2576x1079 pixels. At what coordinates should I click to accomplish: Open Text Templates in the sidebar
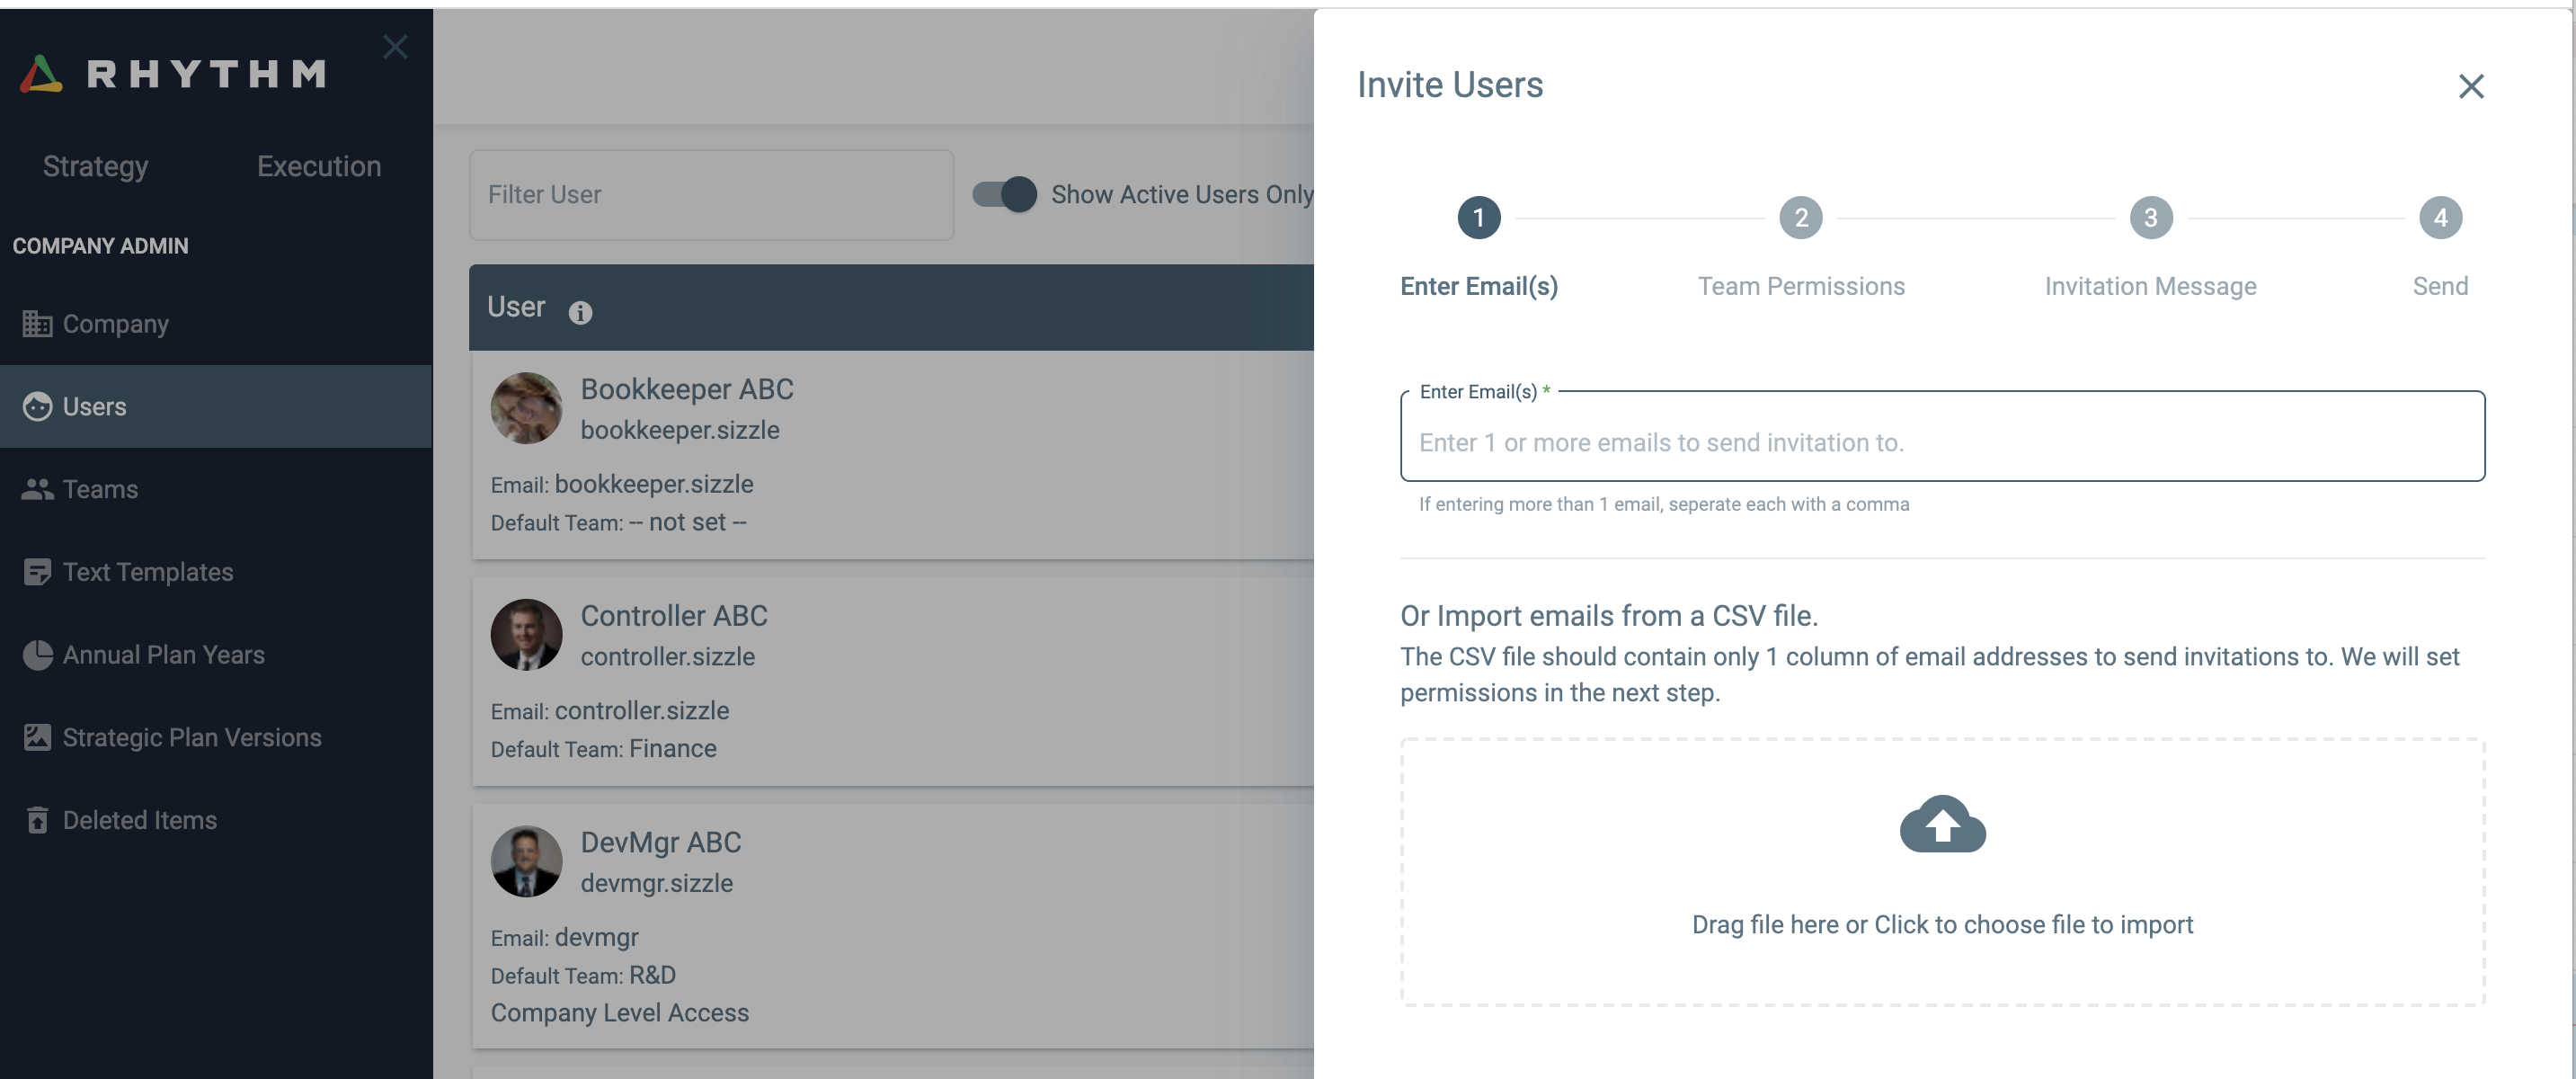click(216, 572)
